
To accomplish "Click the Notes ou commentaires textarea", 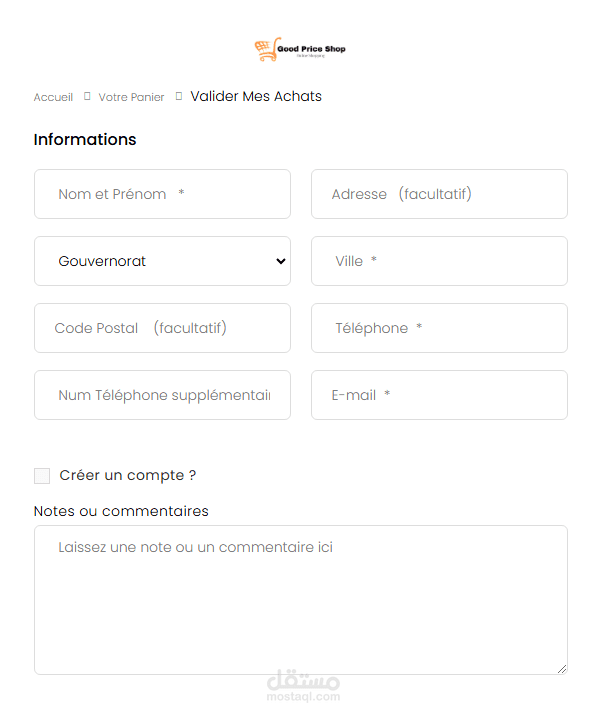I will (x=301, y=600).
